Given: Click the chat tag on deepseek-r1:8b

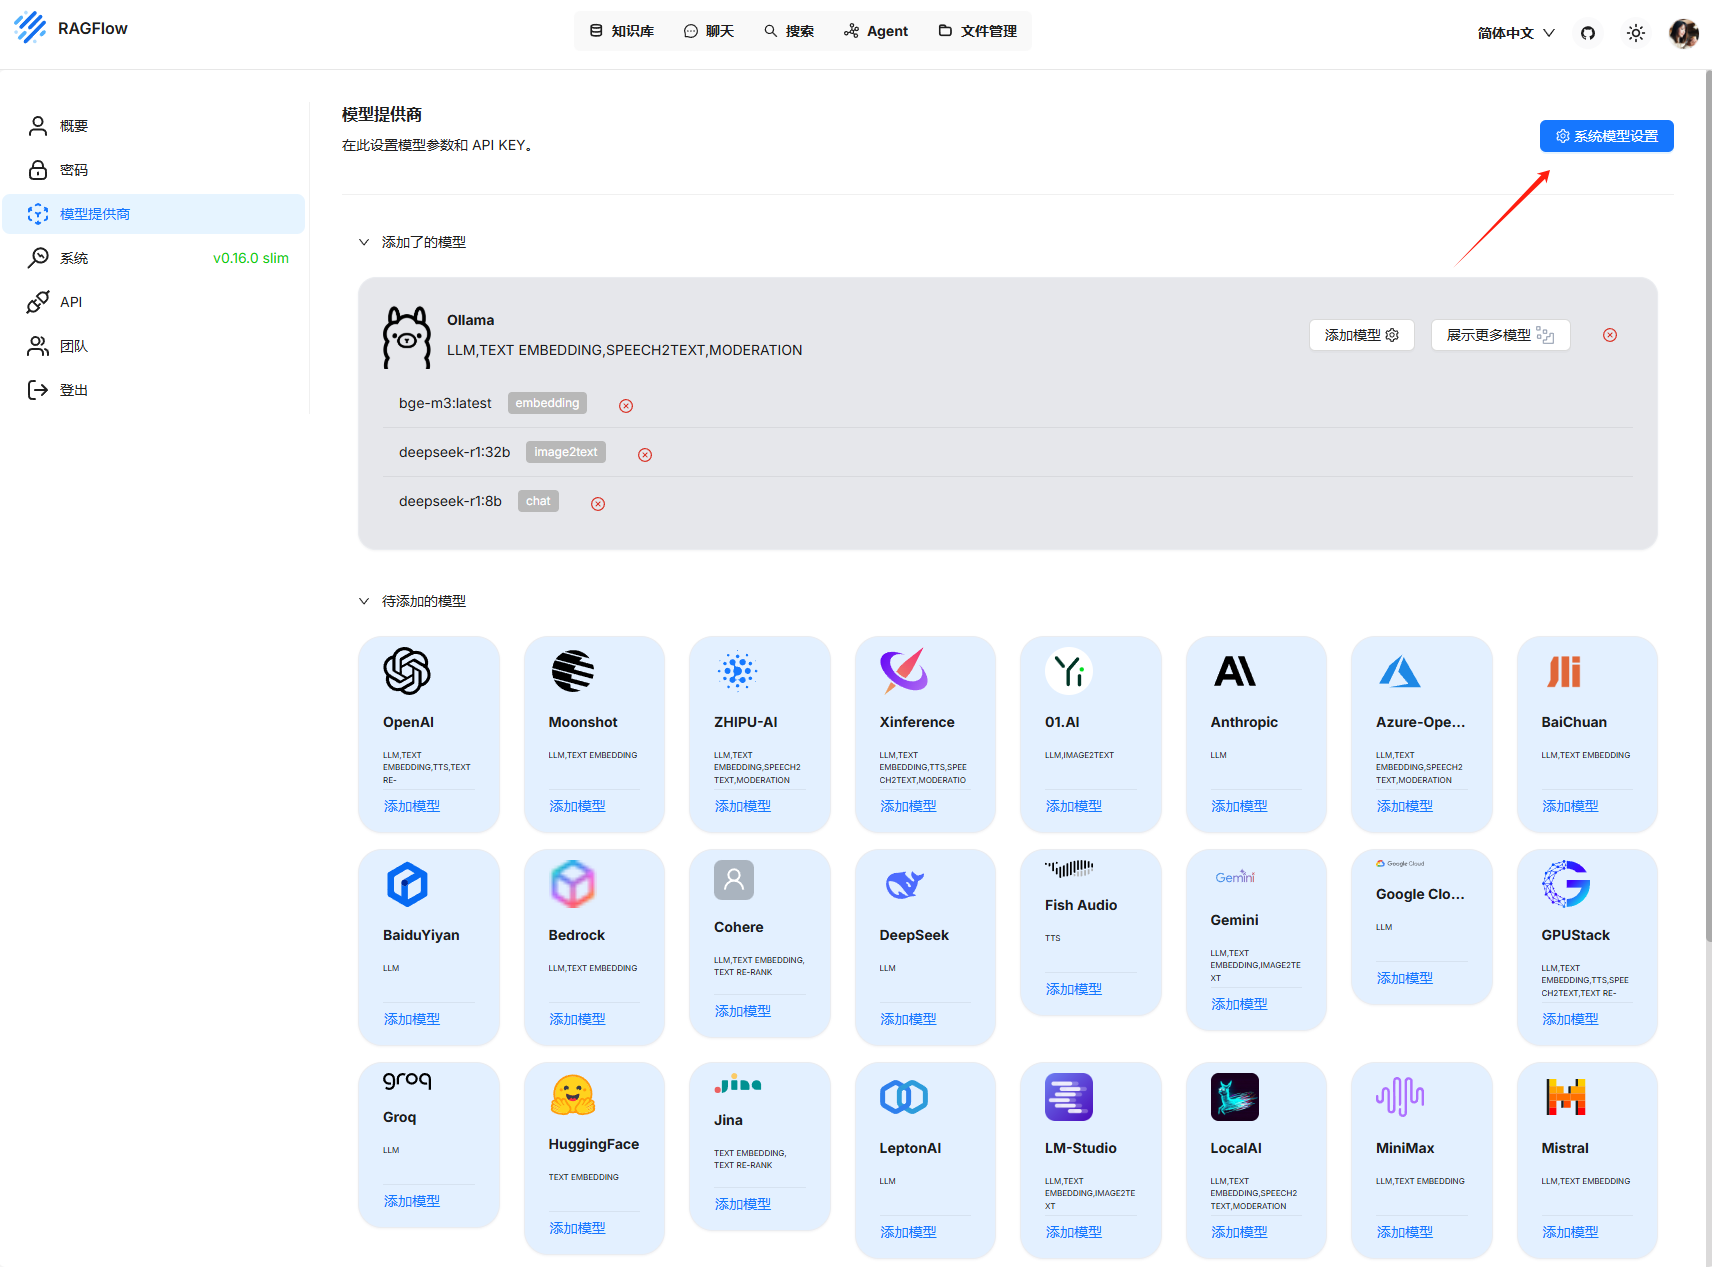Looking at the screenshot, I should click(538, 501).
